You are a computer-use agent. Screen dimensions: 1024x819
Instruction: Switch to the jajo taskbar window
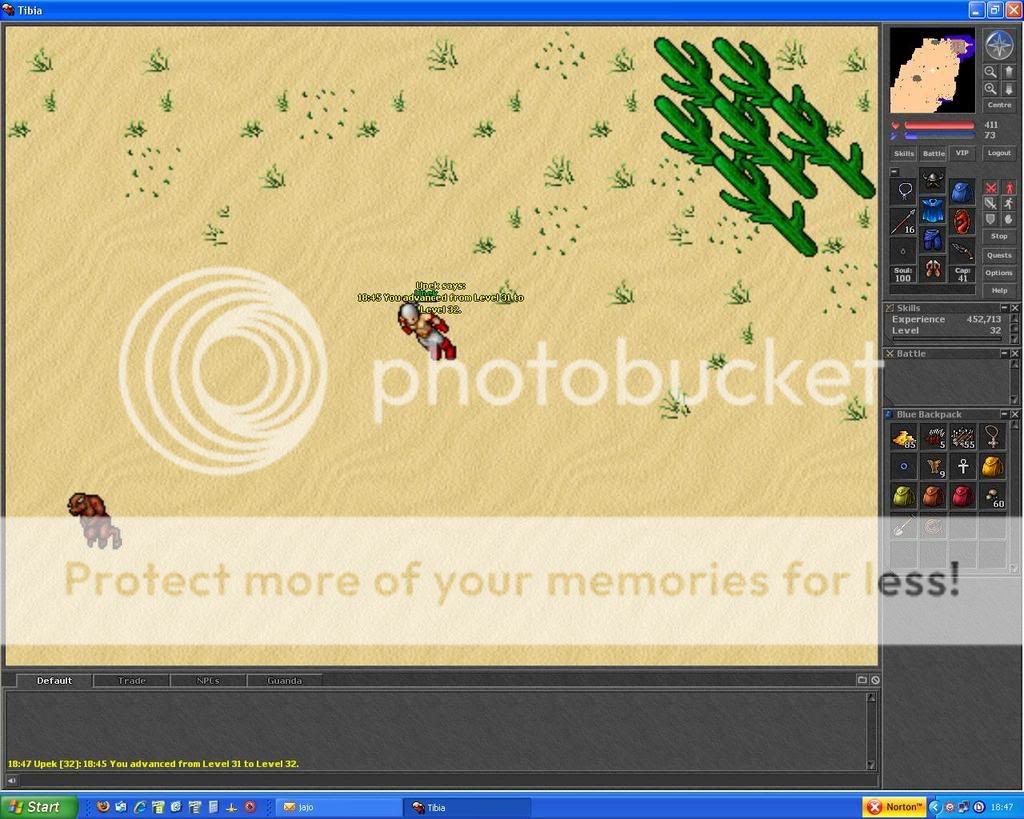point(338,807)
